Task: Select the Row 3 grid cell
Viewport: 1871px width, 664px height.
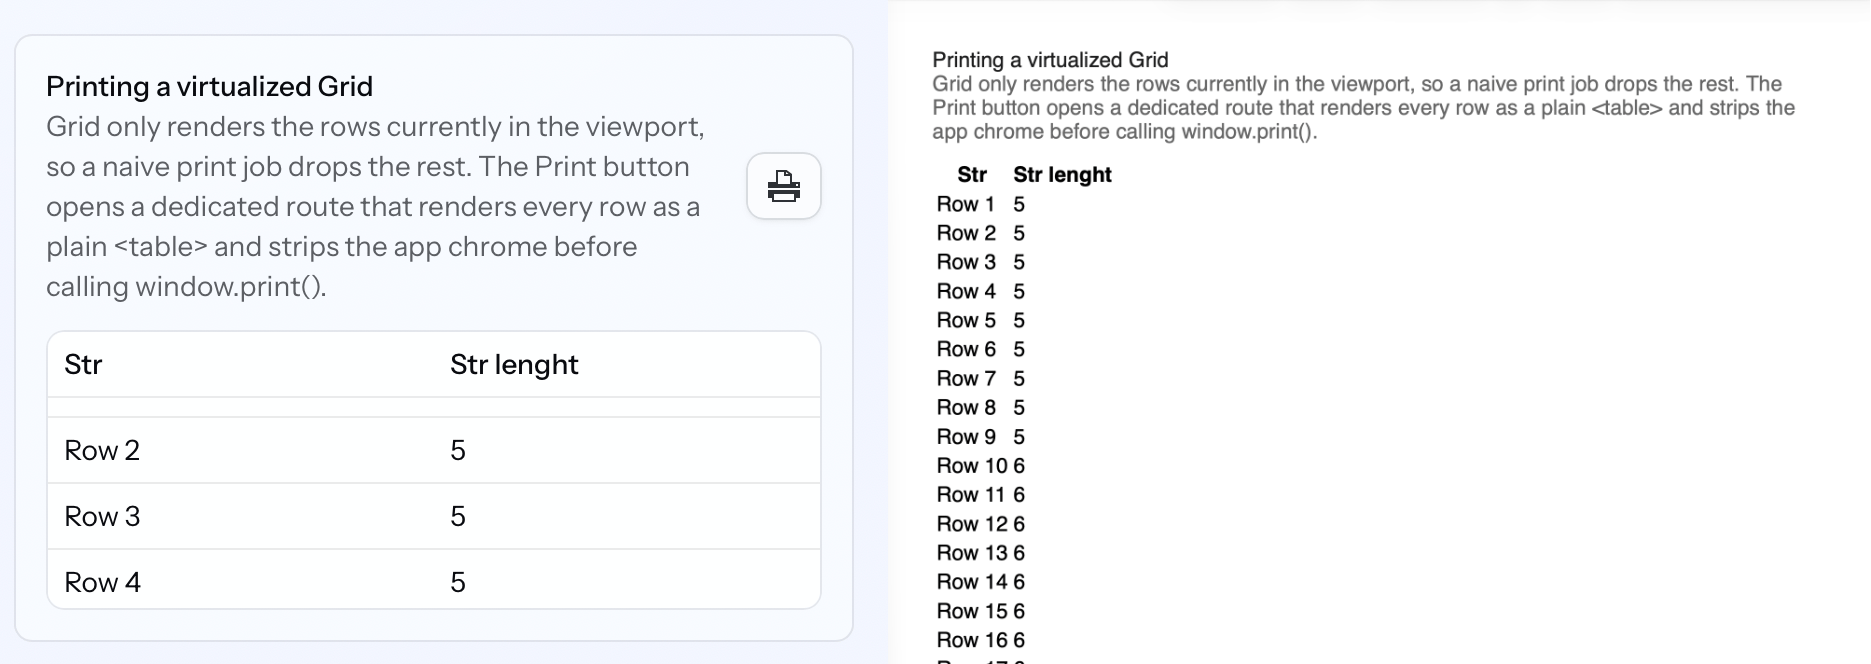Action: coord(102,516)
